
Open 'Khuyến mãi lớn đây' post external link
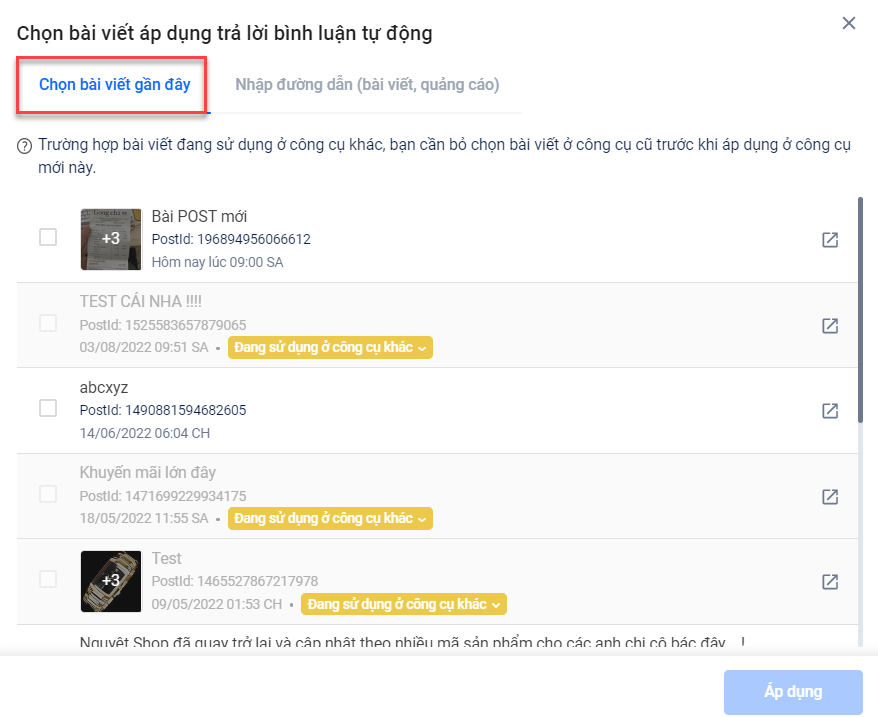(830, 496)
